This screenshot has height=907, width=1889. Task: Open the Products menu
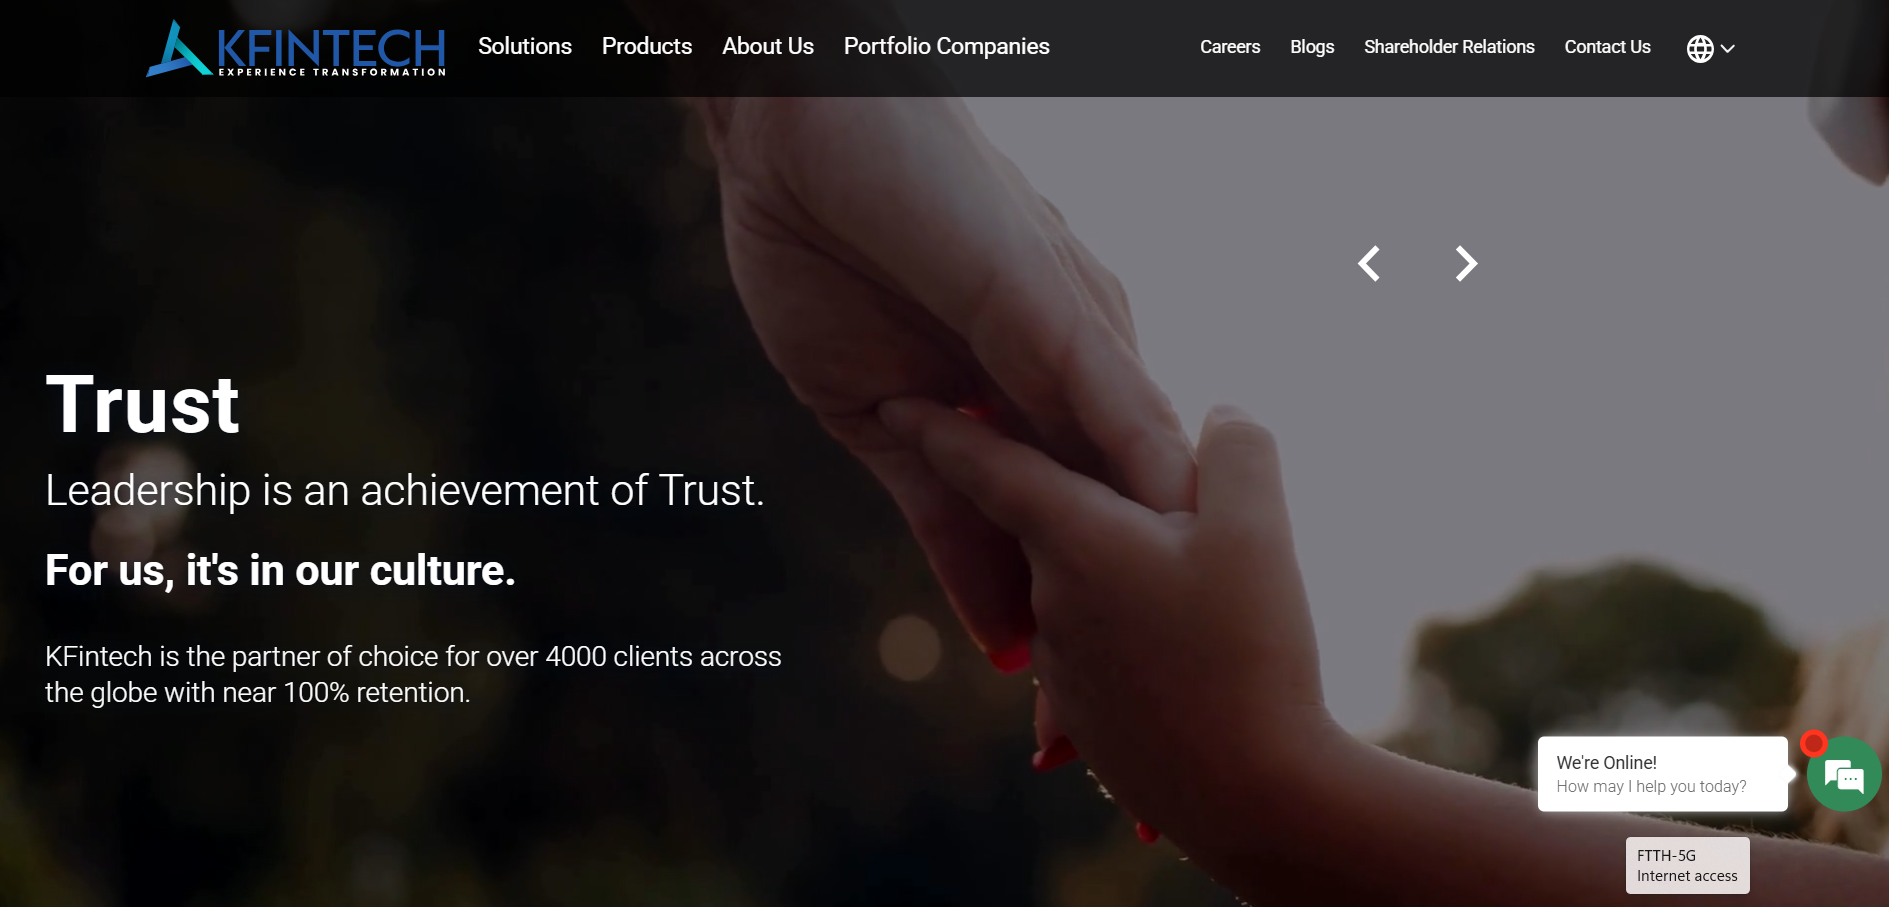647,46
